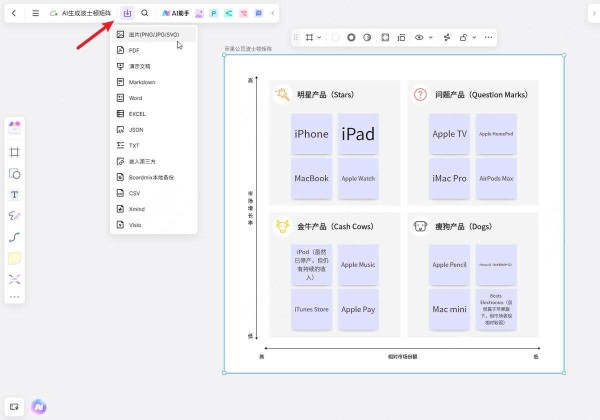The height and width of the screenshot is (420, 600).
Task: Collapse the top toolbar plugin chevron
Action: 273,13
